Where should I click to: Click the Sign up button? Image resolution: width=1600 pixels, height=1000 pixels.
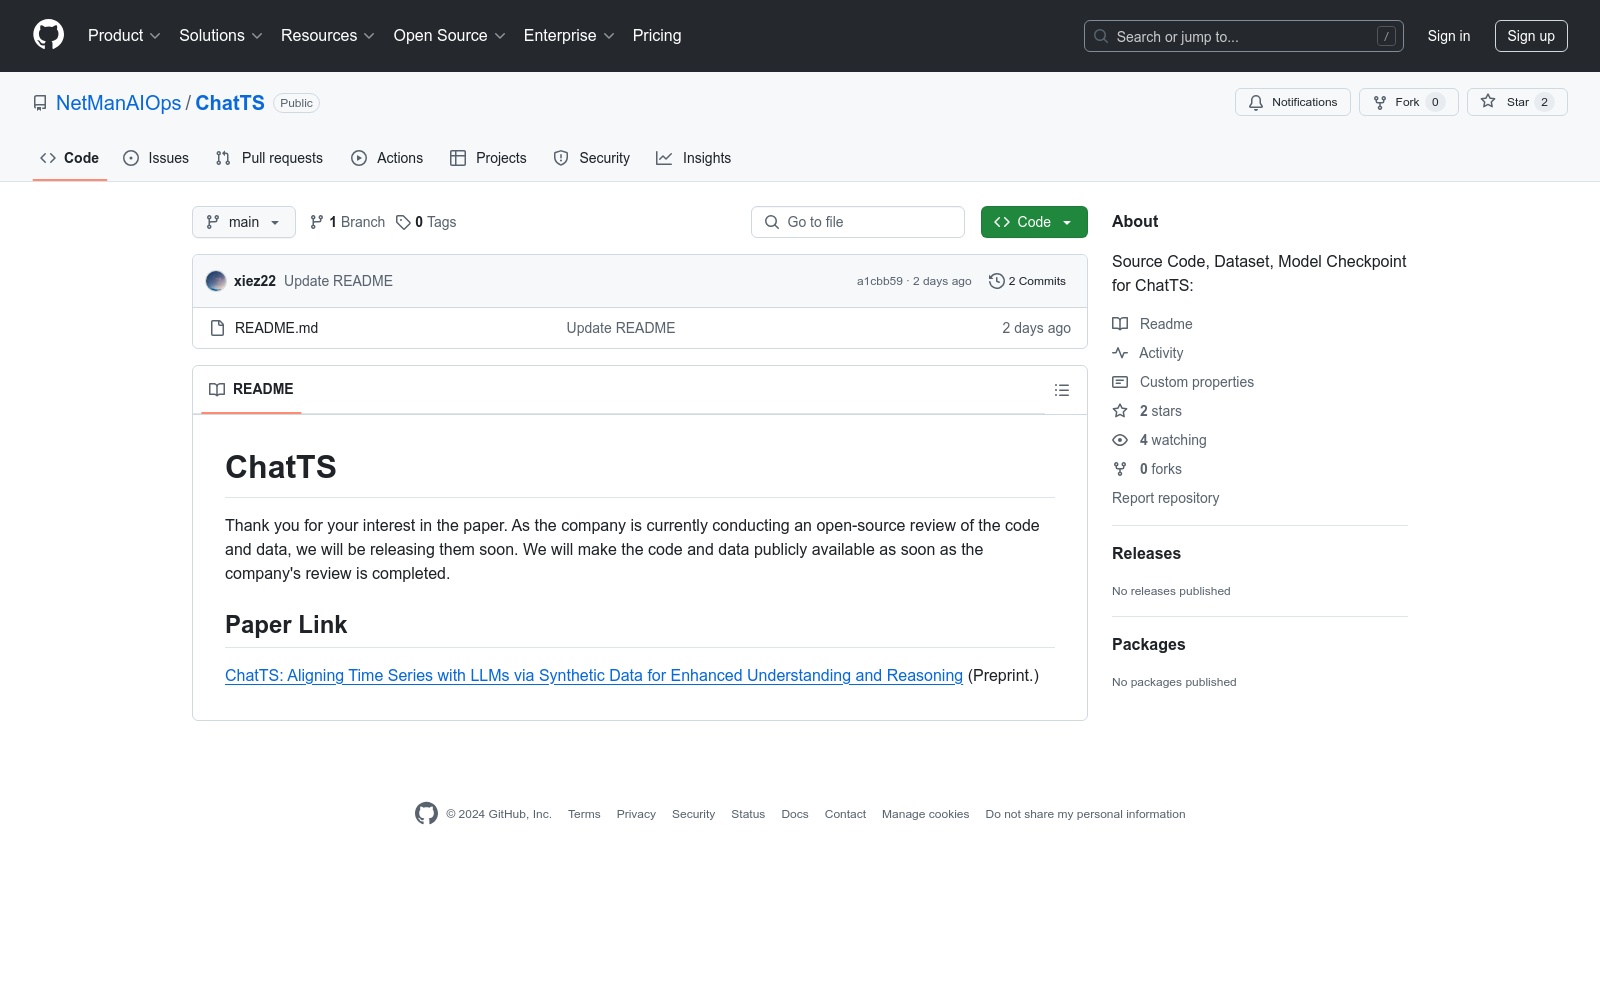coord(1531,36)
